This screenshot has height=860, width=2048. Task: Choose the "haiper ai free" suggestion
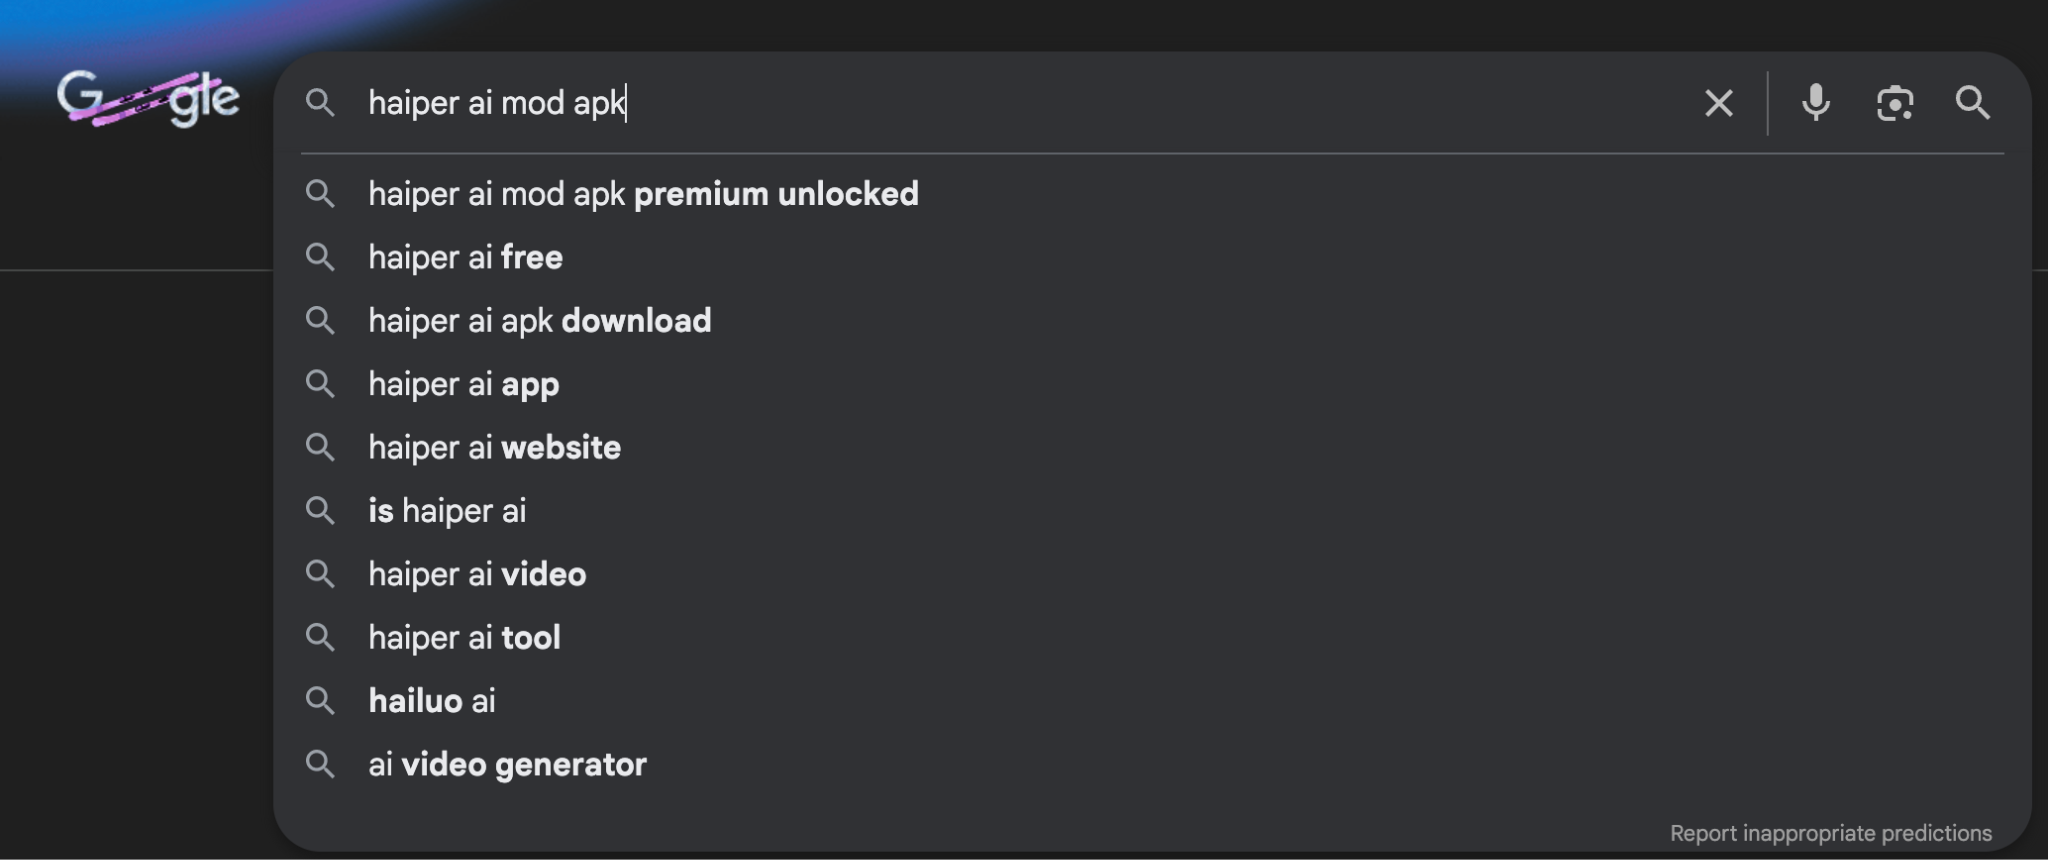tap(465, 258)
